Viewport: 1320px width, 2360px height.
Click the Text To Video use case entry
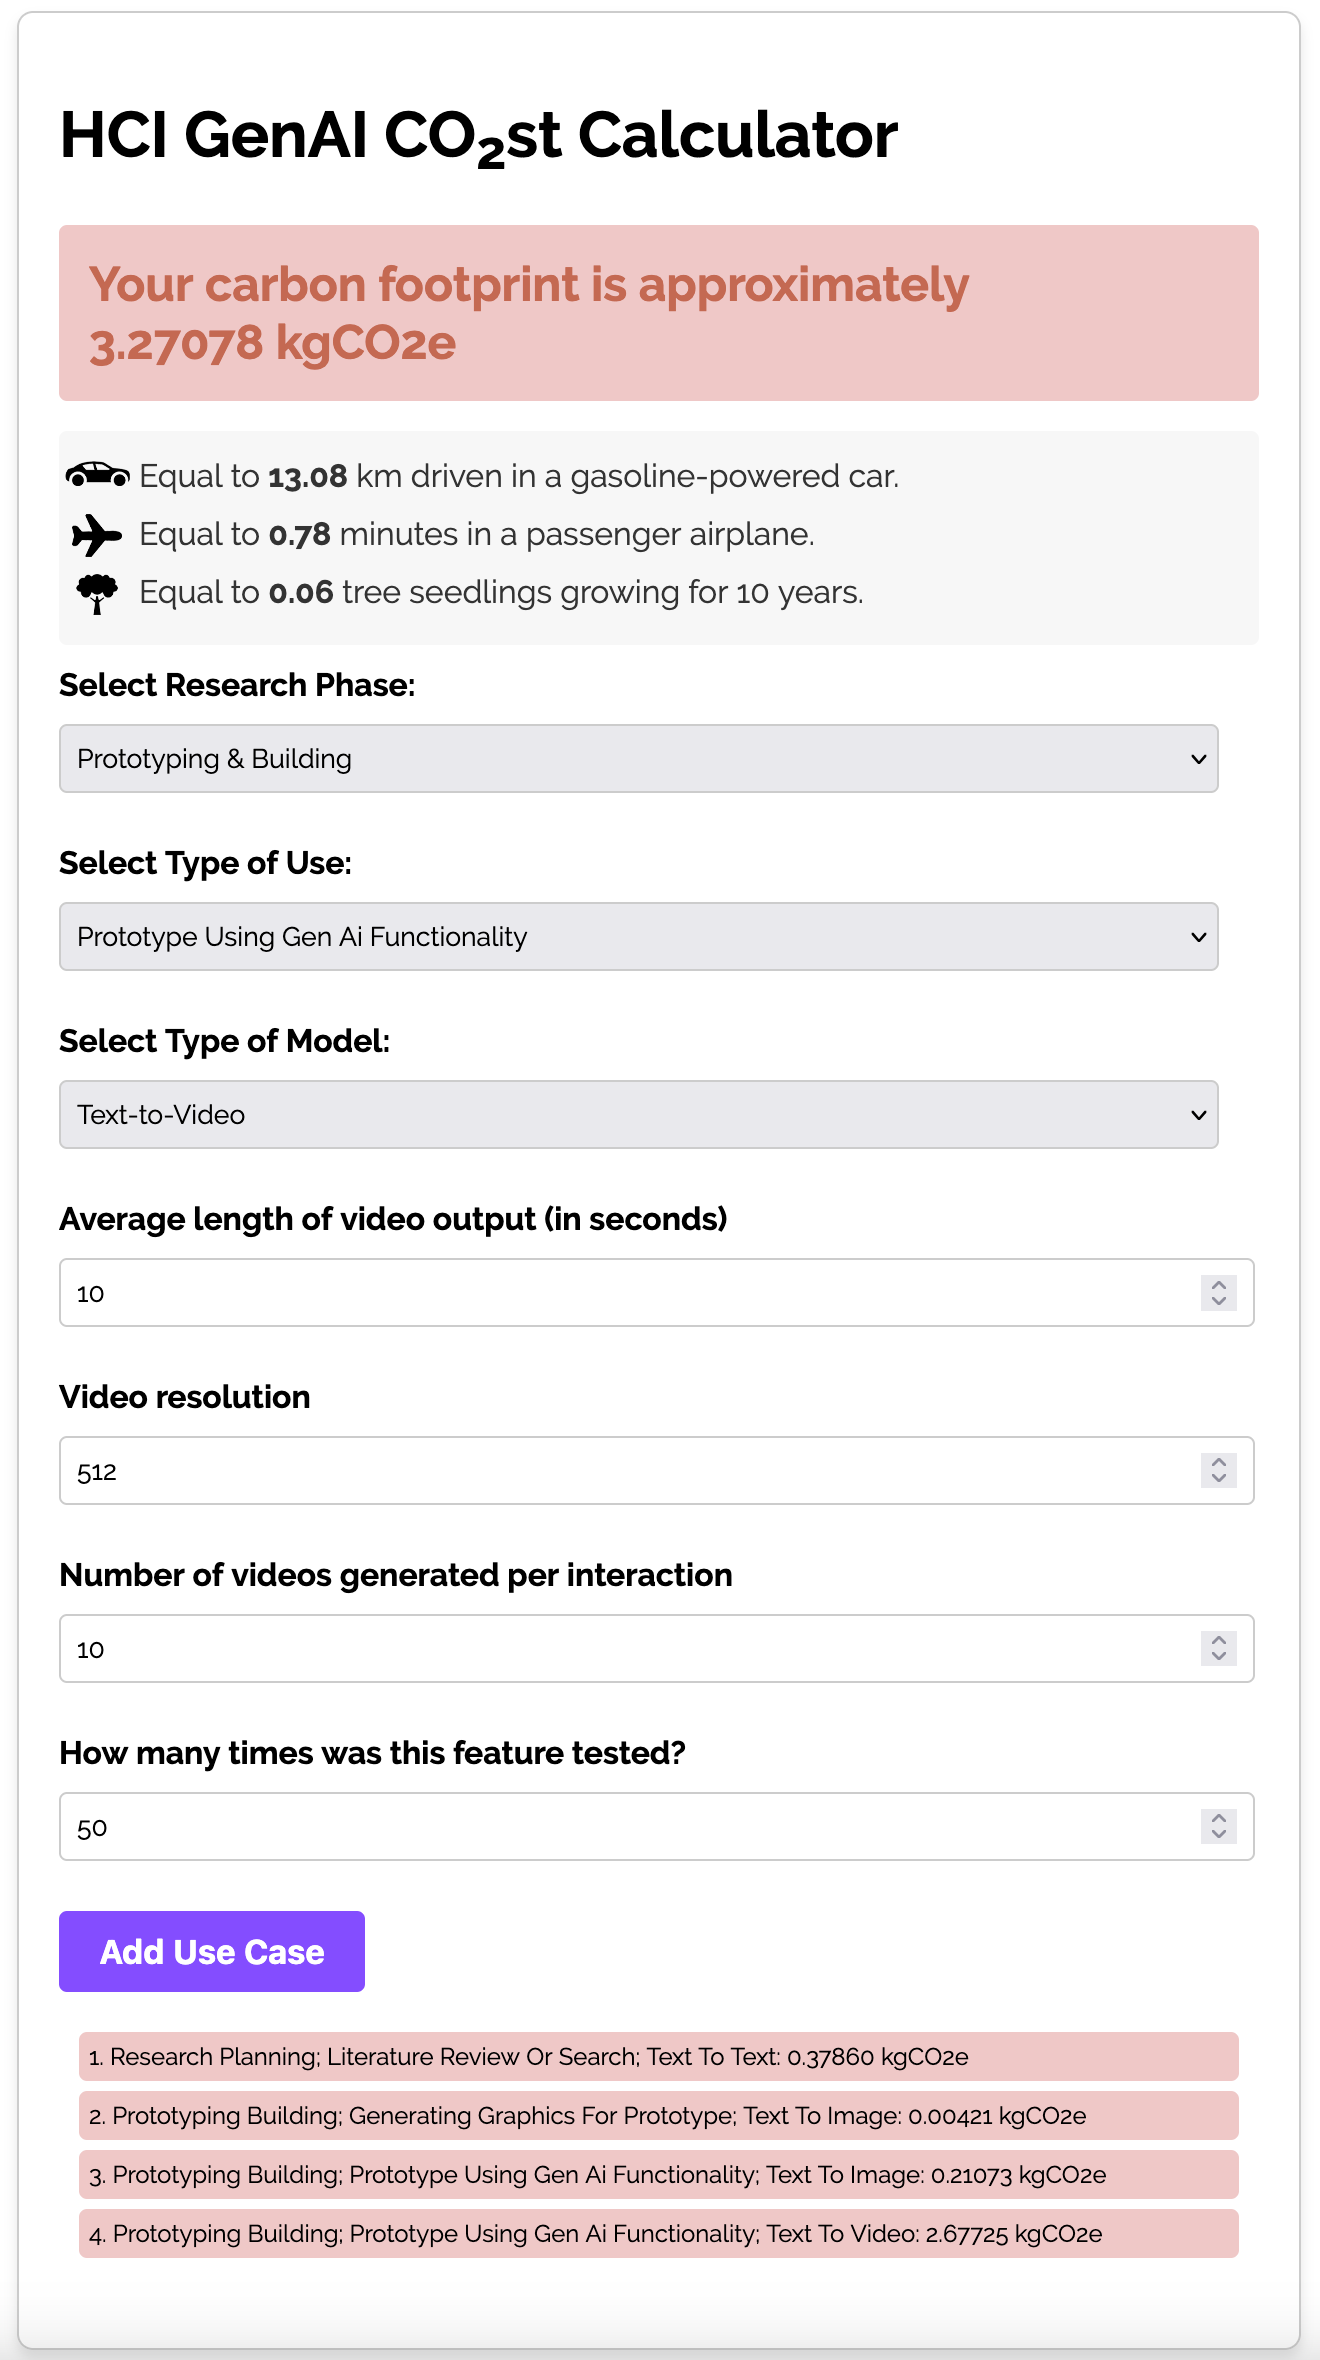pos(658,2234)
